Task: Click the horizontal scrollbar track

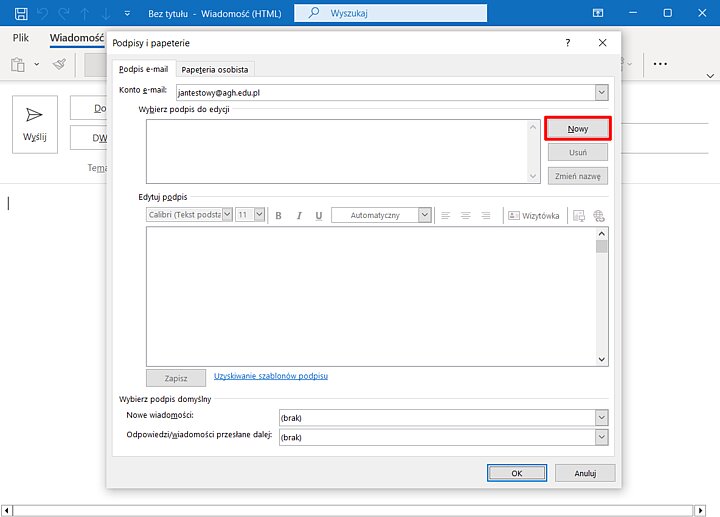Action: 353,511
